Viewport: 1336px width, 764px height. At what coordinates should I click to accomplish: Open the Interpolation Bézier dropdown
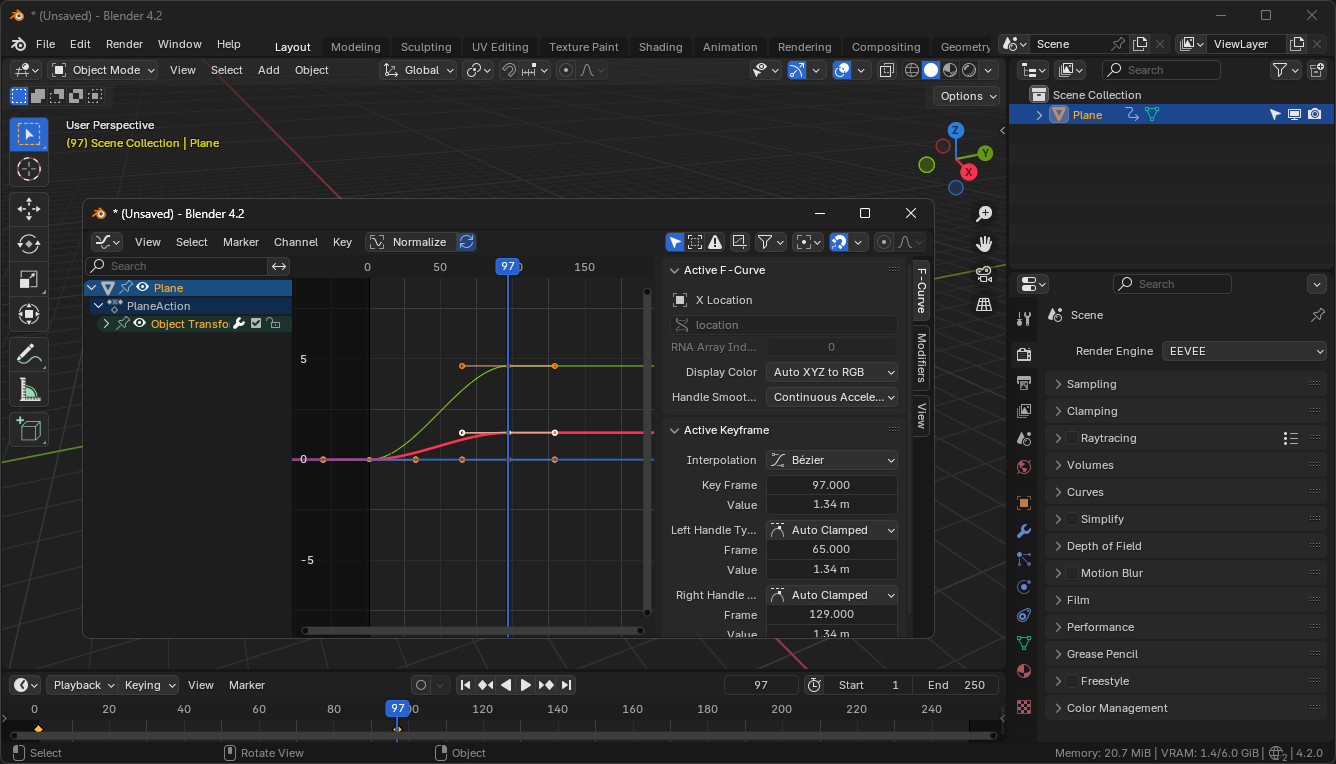point(832,460)
